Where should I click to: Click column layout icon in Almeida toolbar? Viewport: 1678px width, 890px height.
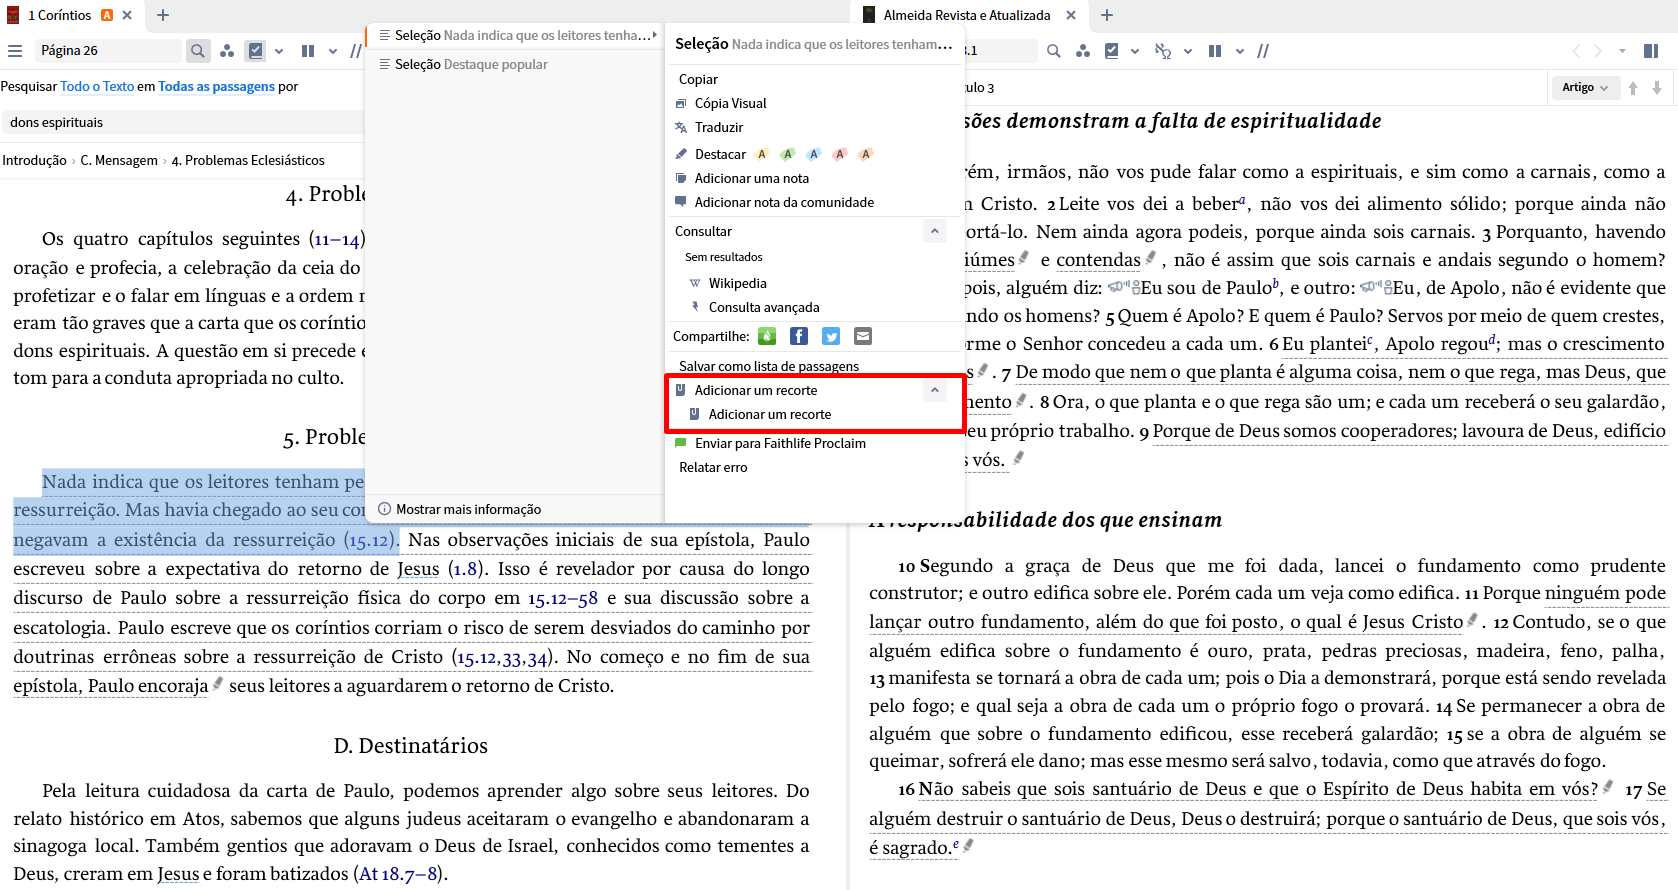(x=1215, y=51)
